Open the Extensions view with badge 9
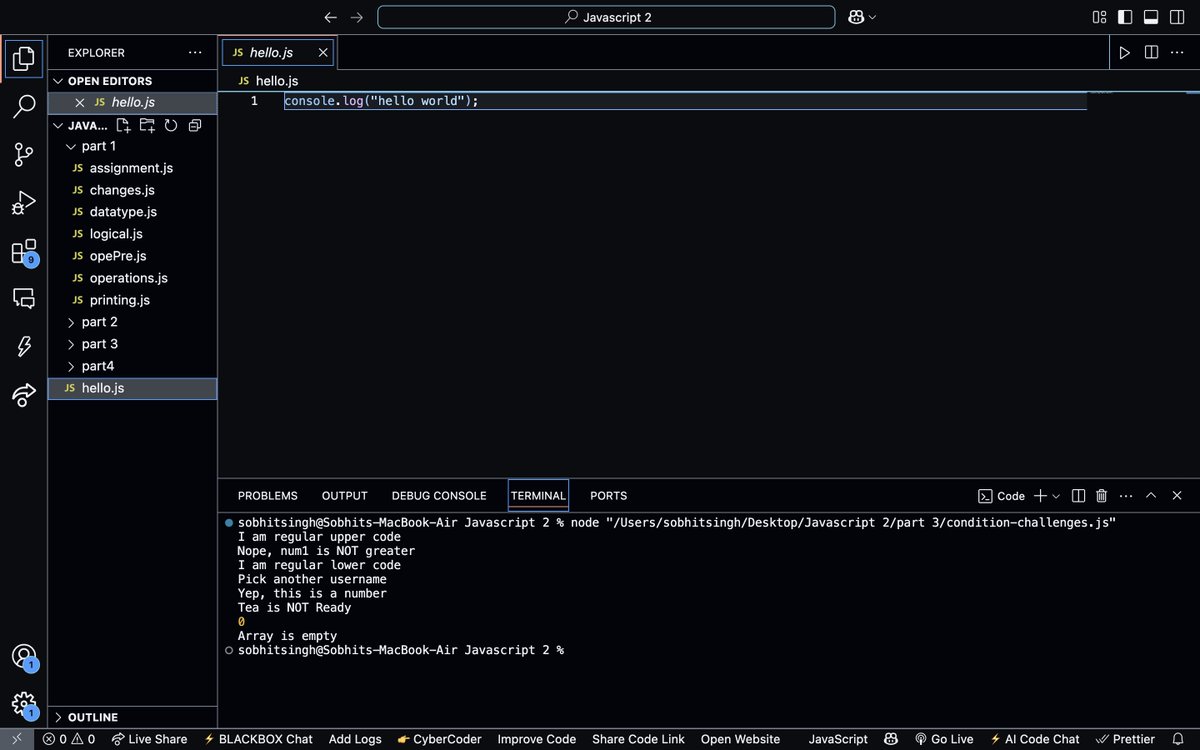Viewport: 1200px width, 750px height. coord(24,251)
